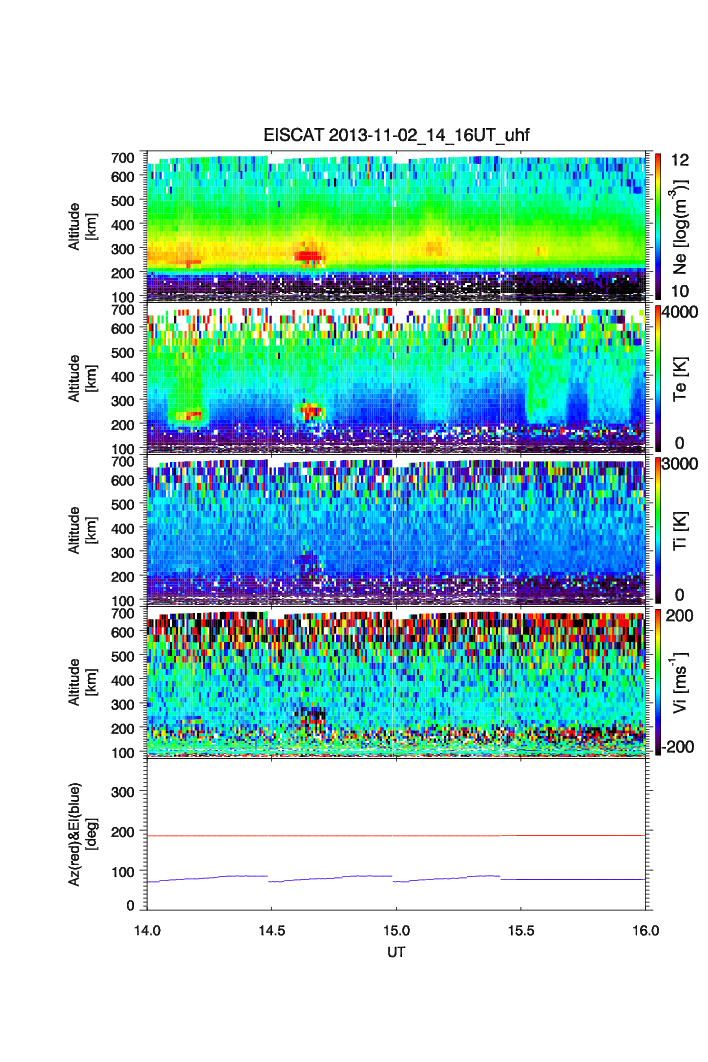Click the Altitude label of the Vi panel
This screenshot has width=708, height=1062.
[x=83, y=682]
